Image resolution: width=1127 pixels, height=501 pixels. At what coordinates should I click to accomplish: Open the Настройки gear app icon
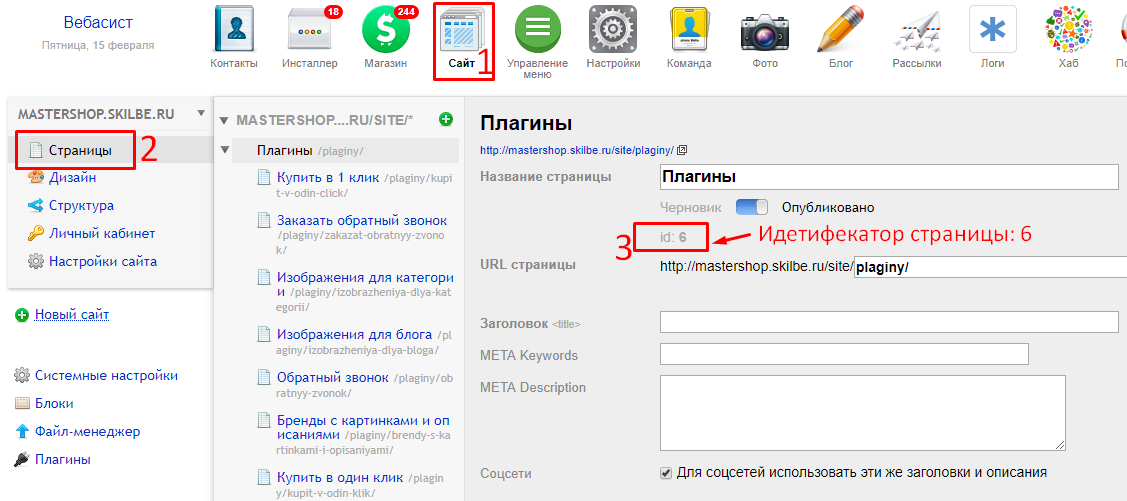tap(613, 29)
